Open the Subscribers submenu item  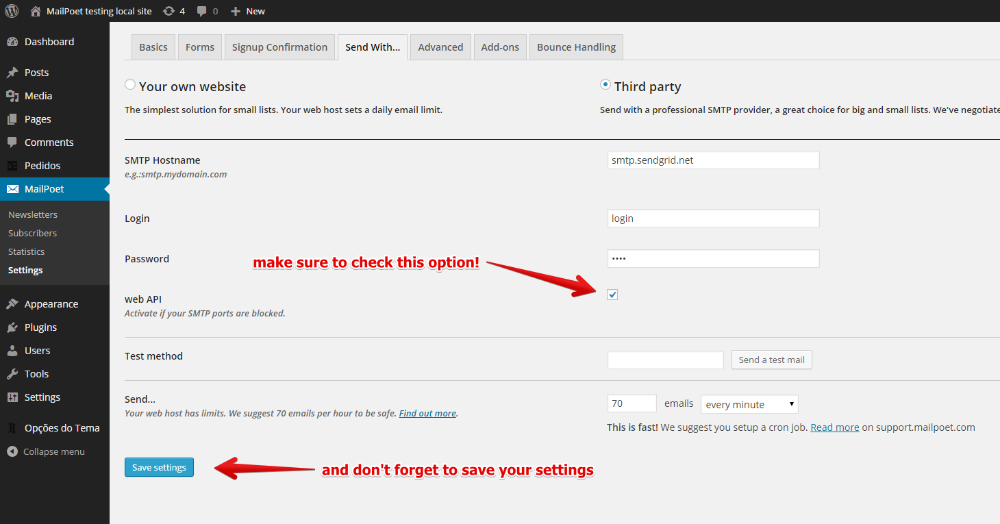tap(33, 233)
